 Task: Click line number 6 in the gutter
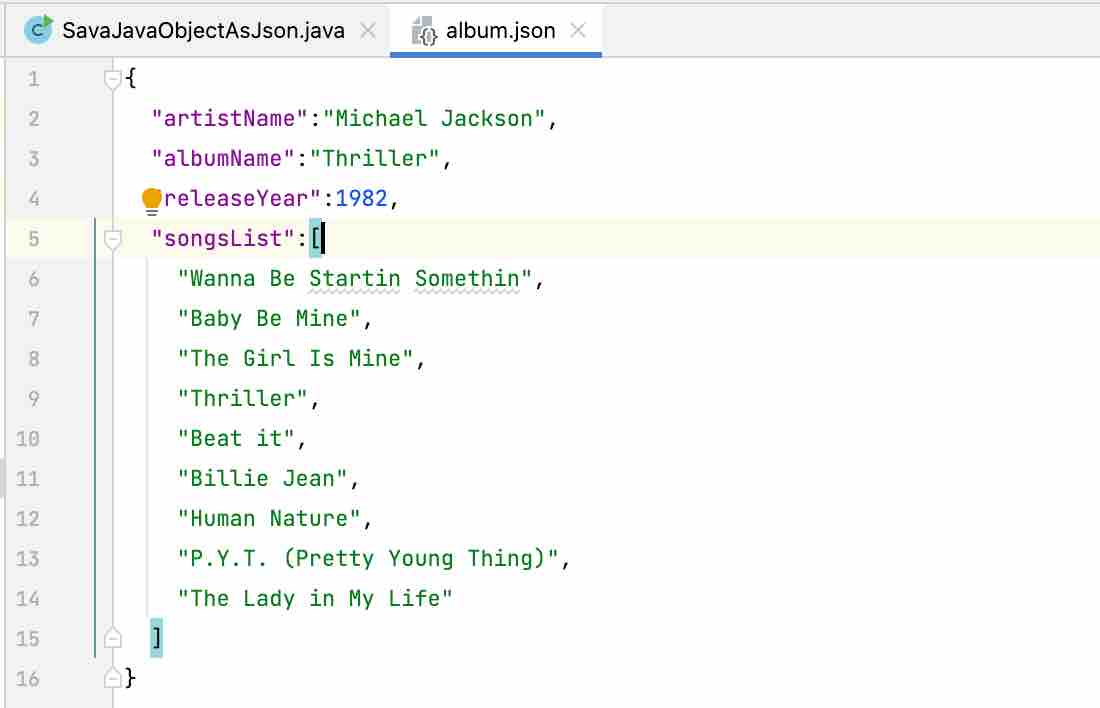pyautogui.click(x=34, y=279)
